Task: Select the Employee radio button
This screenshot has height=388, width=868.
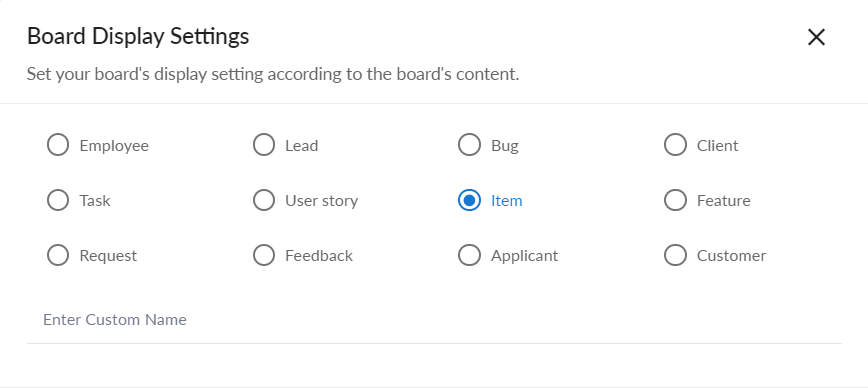Action: point(58,145)
